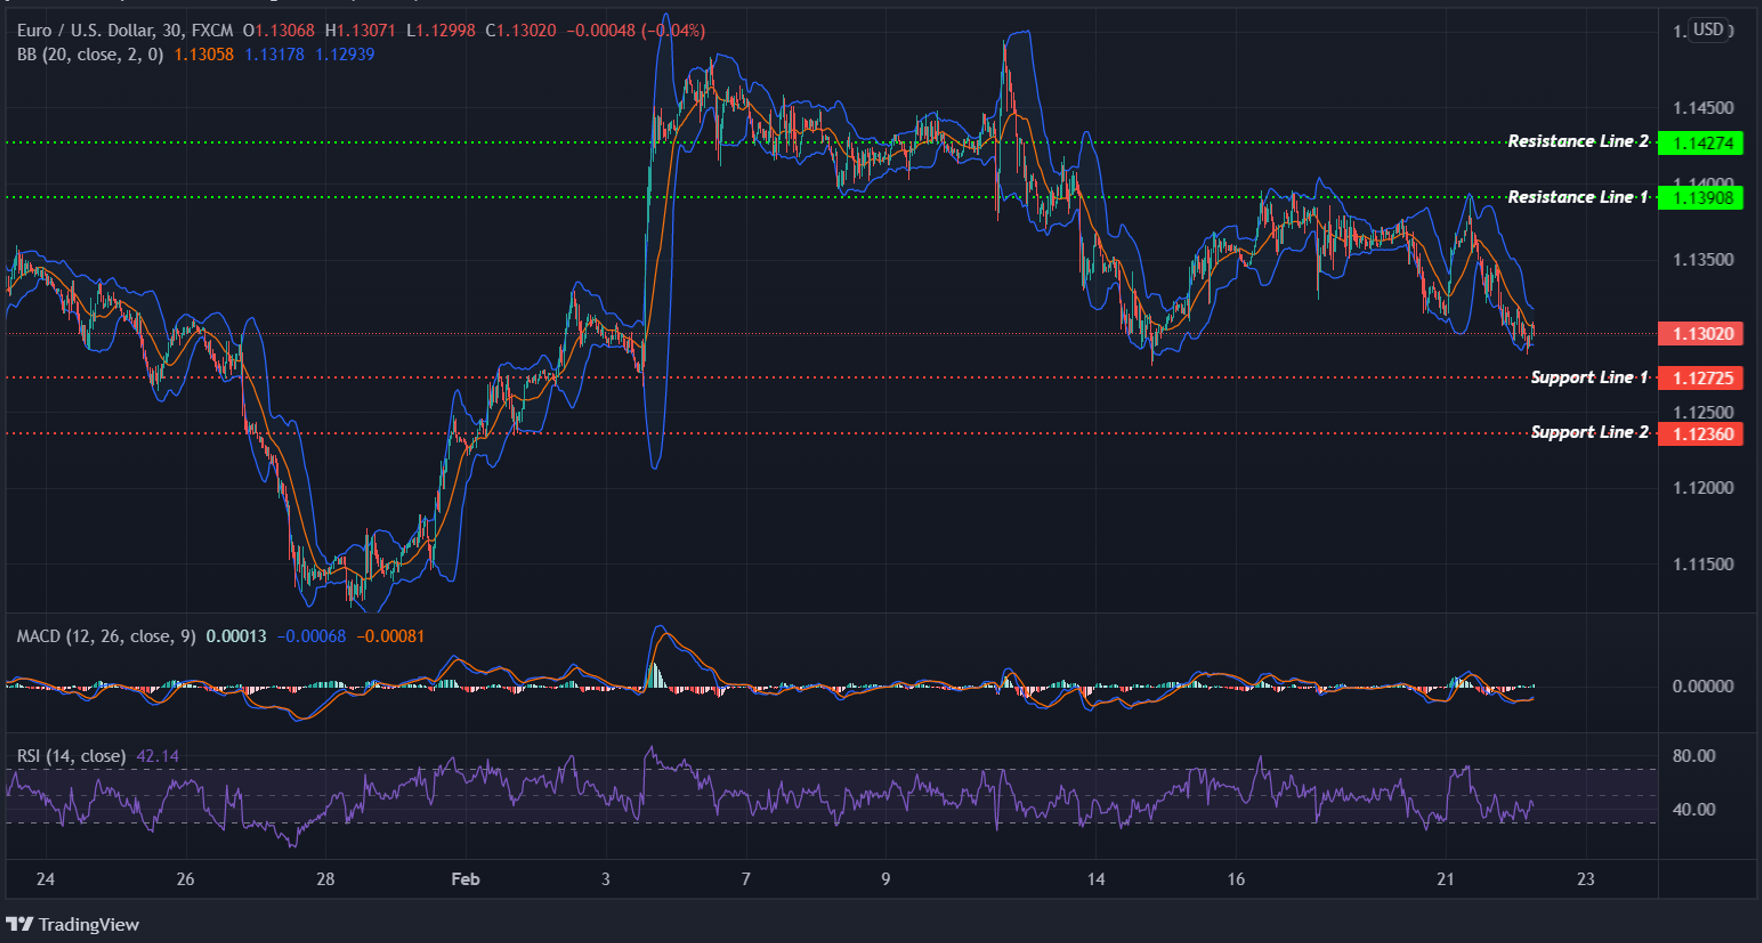This screenshot has height=943, width=1762.
Task: Click the percentage change (-0.04%) in the legend
Action: coord(671,30)
